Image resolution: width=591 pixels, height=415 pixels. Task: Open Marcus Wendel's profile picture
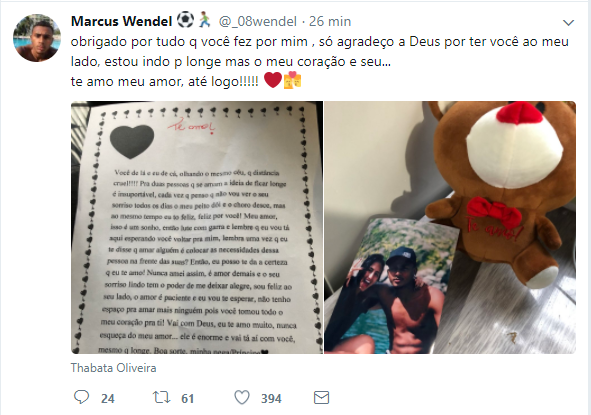pyautogui.click(x=37, y=38)
